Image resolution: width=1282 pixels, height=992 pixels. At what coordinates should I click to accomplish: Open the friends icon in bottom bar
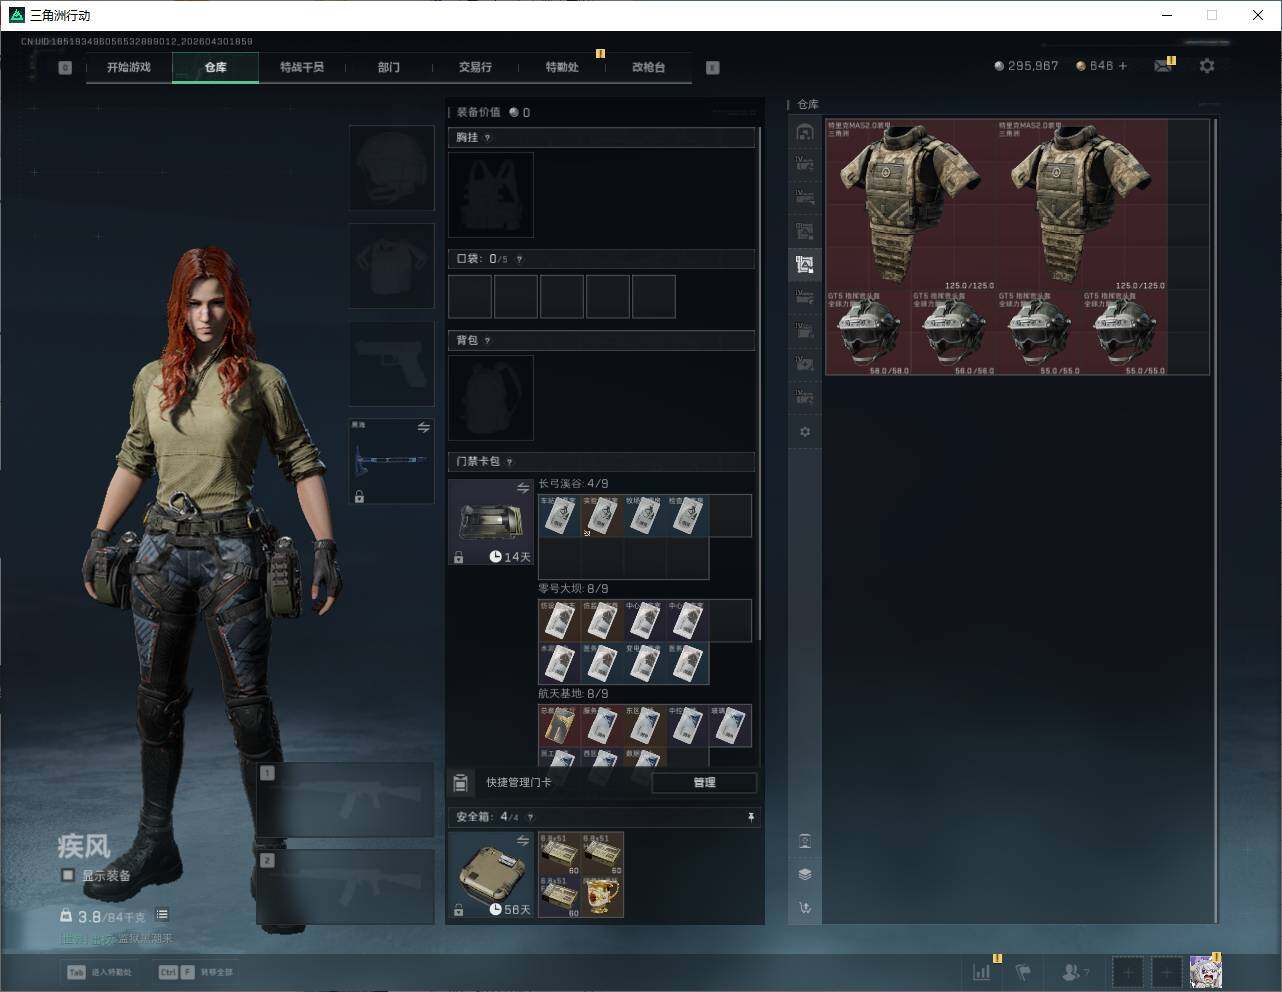point(1073,971)
